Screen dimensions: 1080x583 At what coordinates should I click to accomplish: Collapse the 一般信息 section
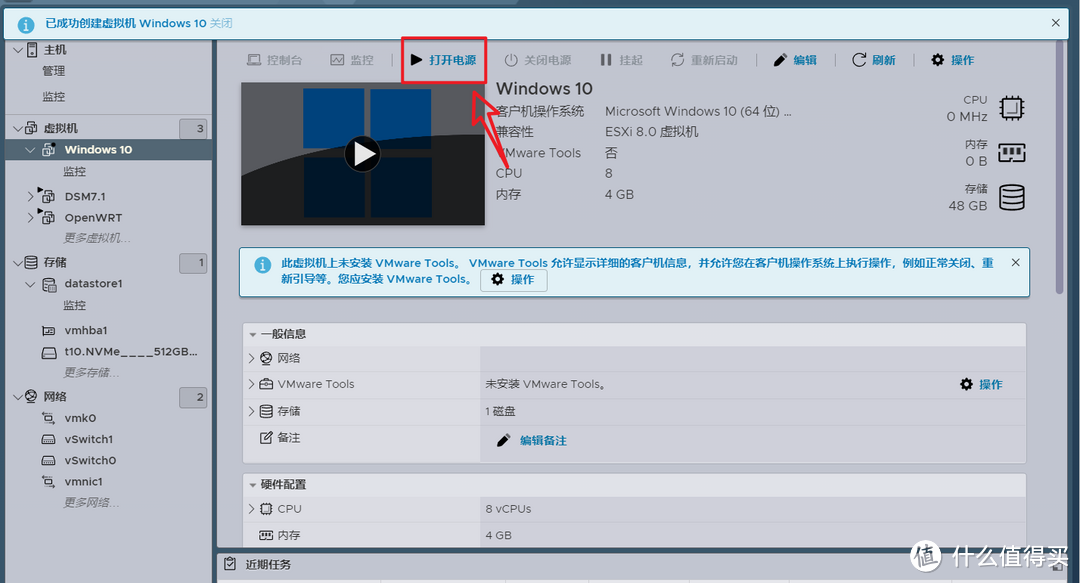pyautogui.click(x=253, y=334)
